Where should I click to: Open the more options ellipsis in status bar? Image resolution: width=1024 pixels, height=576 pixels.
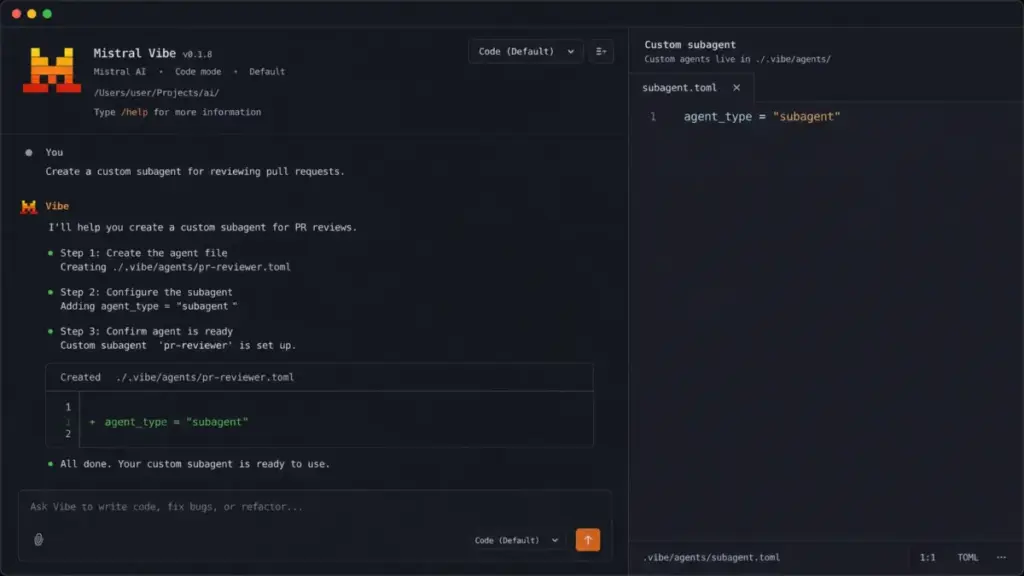[x=1001, y=557]
